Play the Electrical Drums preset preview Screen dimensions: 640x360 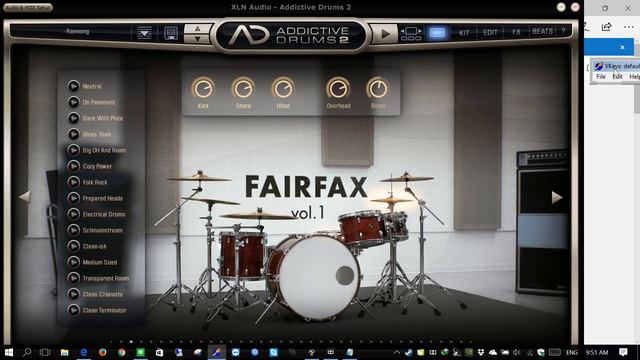73,214
